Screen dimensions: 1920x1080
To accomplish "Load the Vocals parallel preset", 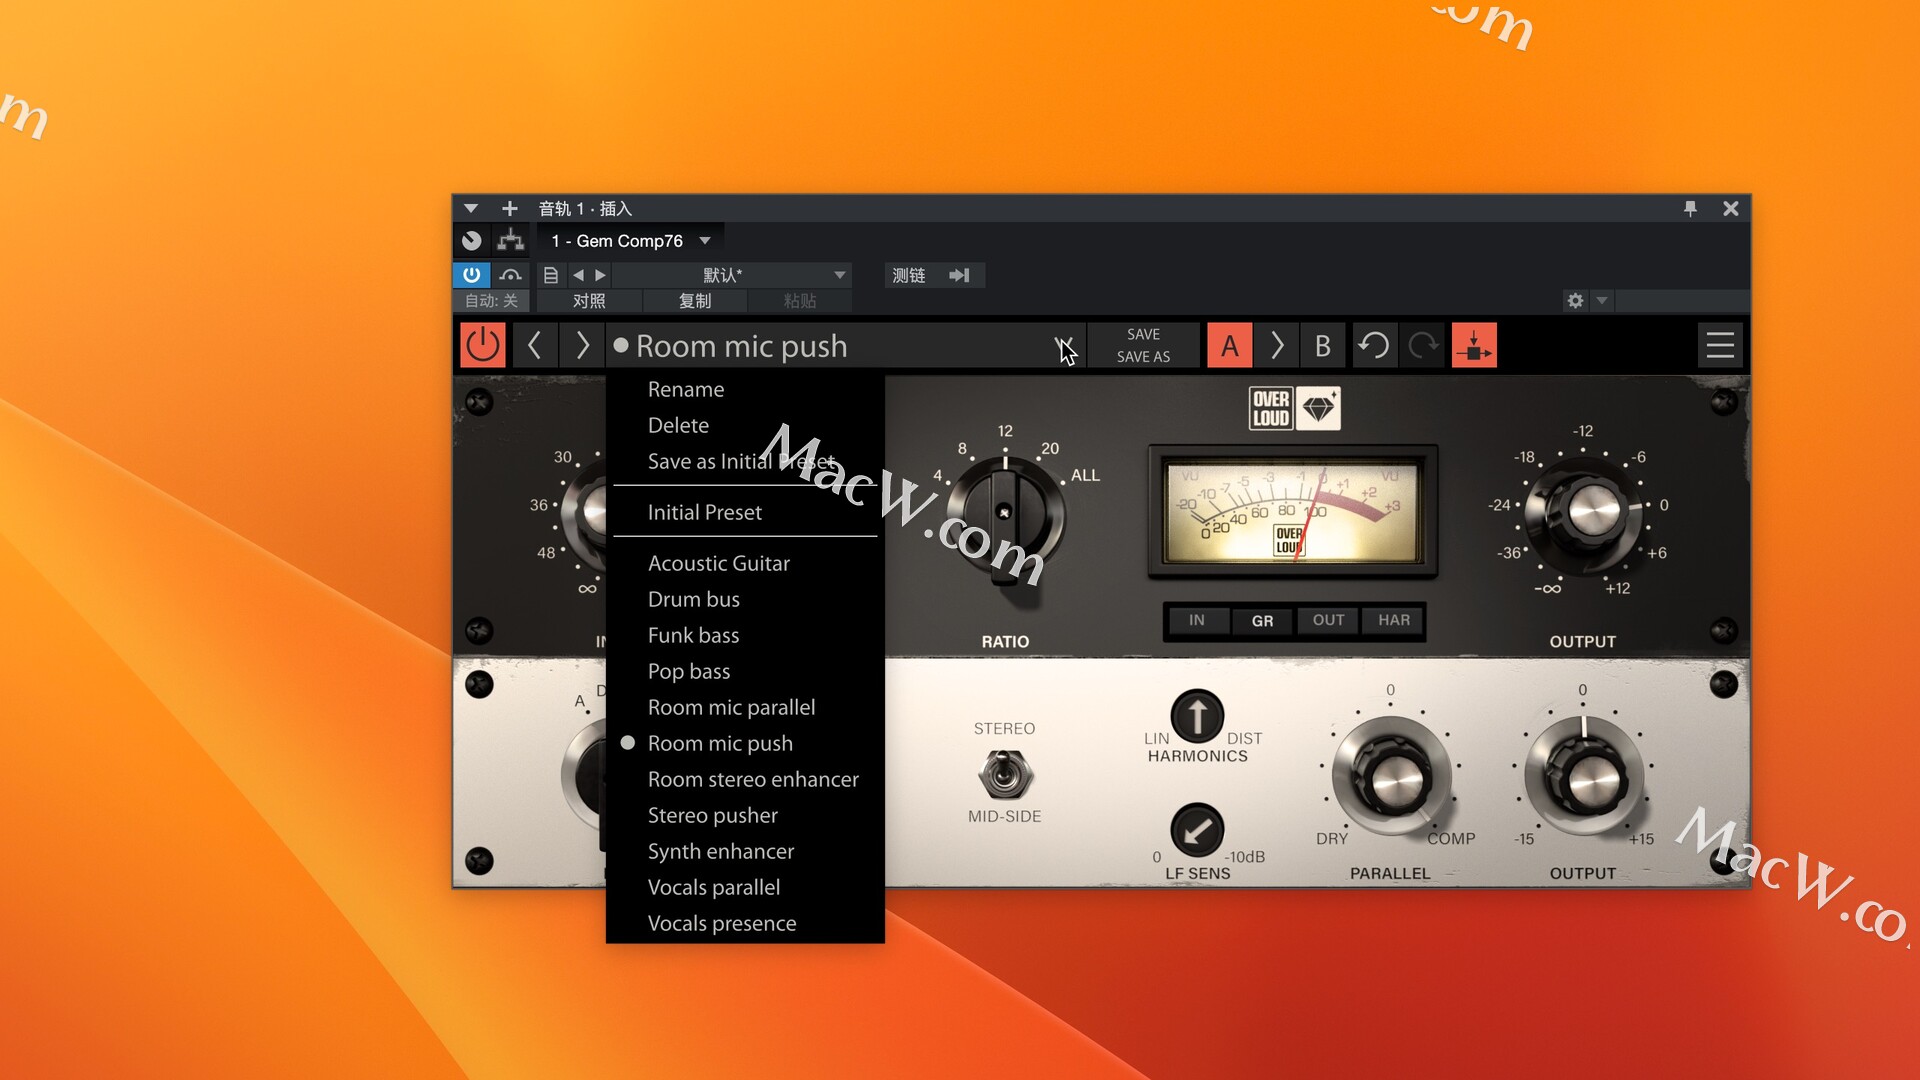I will [x=745, y=887].
